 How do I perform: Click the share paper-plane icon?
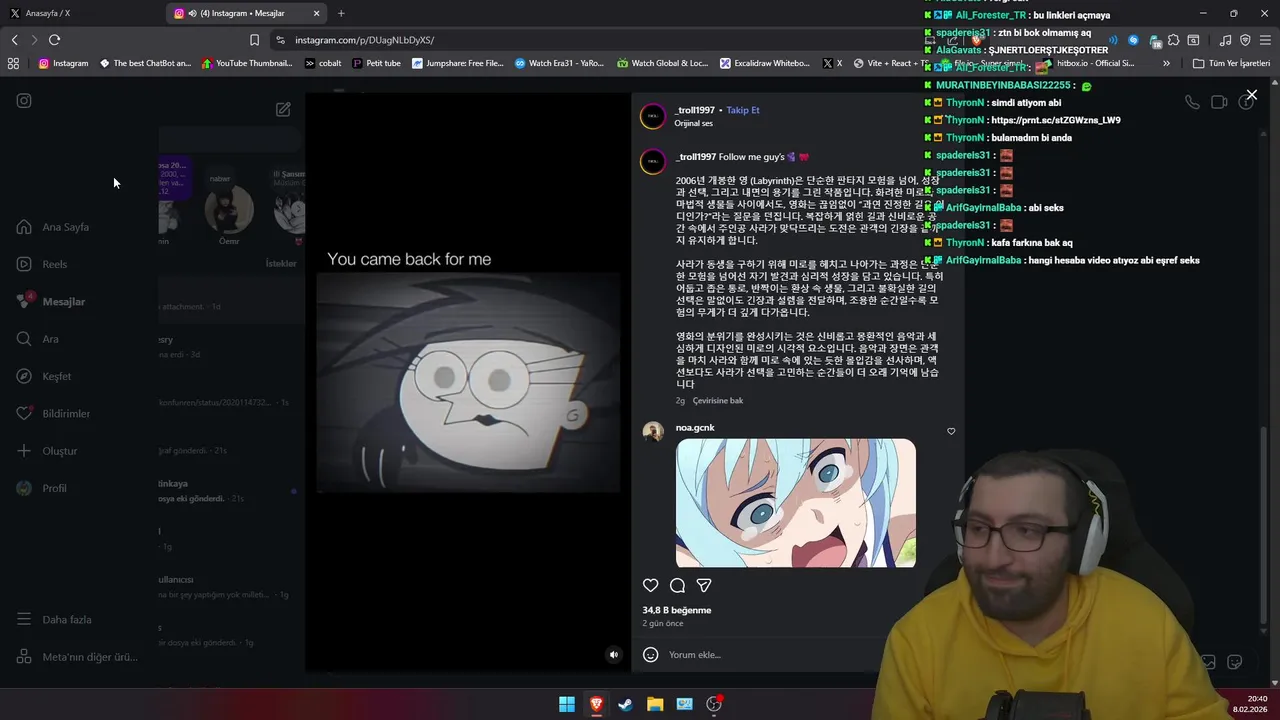pyautogui.click(x=704, y=585)
